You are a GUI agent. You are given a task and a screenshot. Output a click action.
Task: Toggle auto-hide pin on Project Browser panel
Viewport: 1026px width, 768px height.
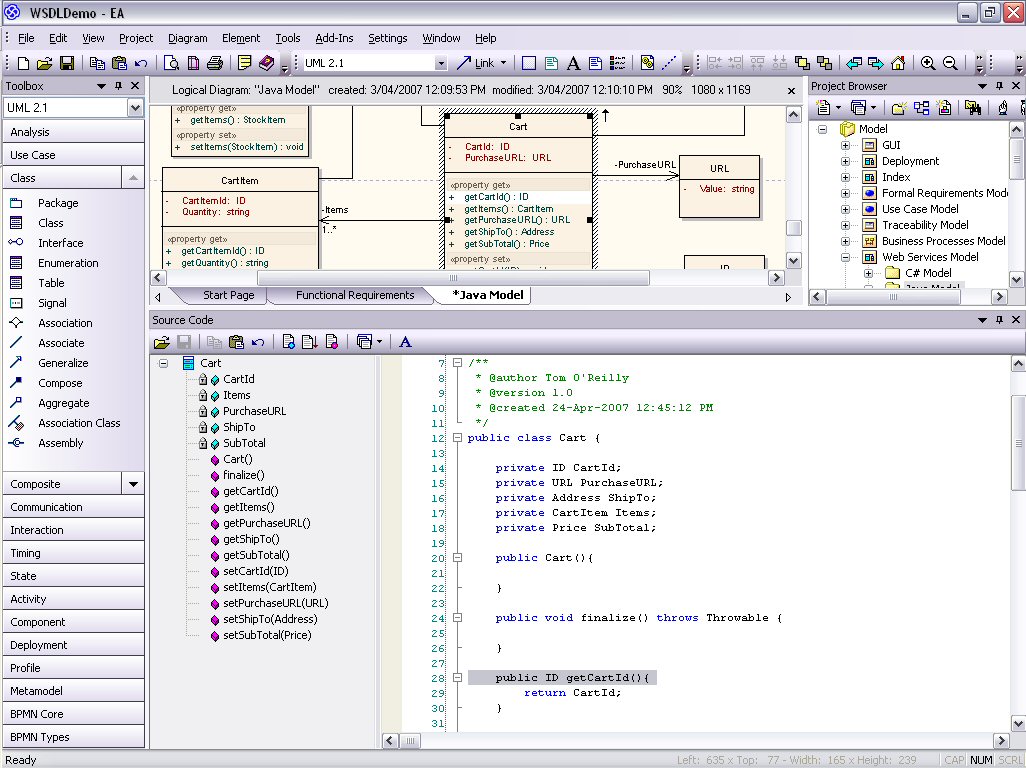coord(997,87)
